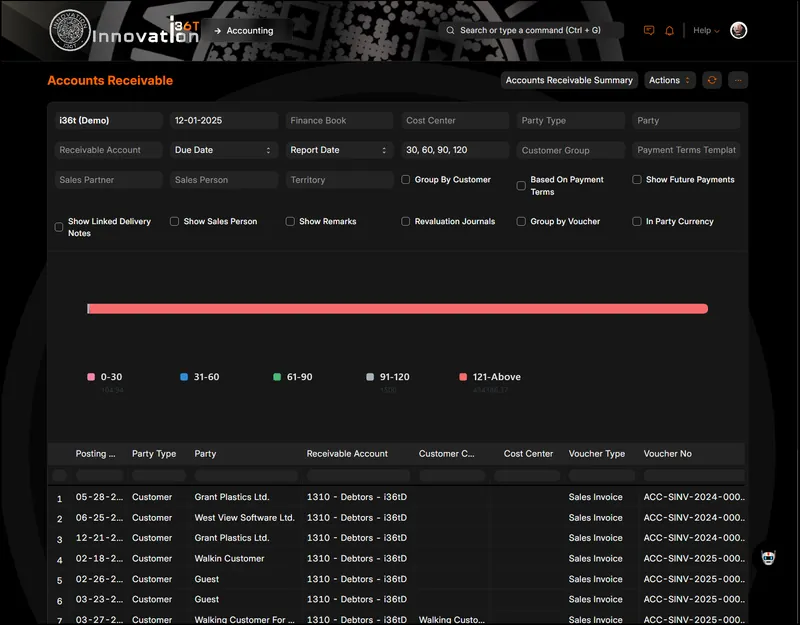Image resolution: width=800 pixels, height=625 pixels.
Task: Click the Voucher No column header
Action: 667,454
